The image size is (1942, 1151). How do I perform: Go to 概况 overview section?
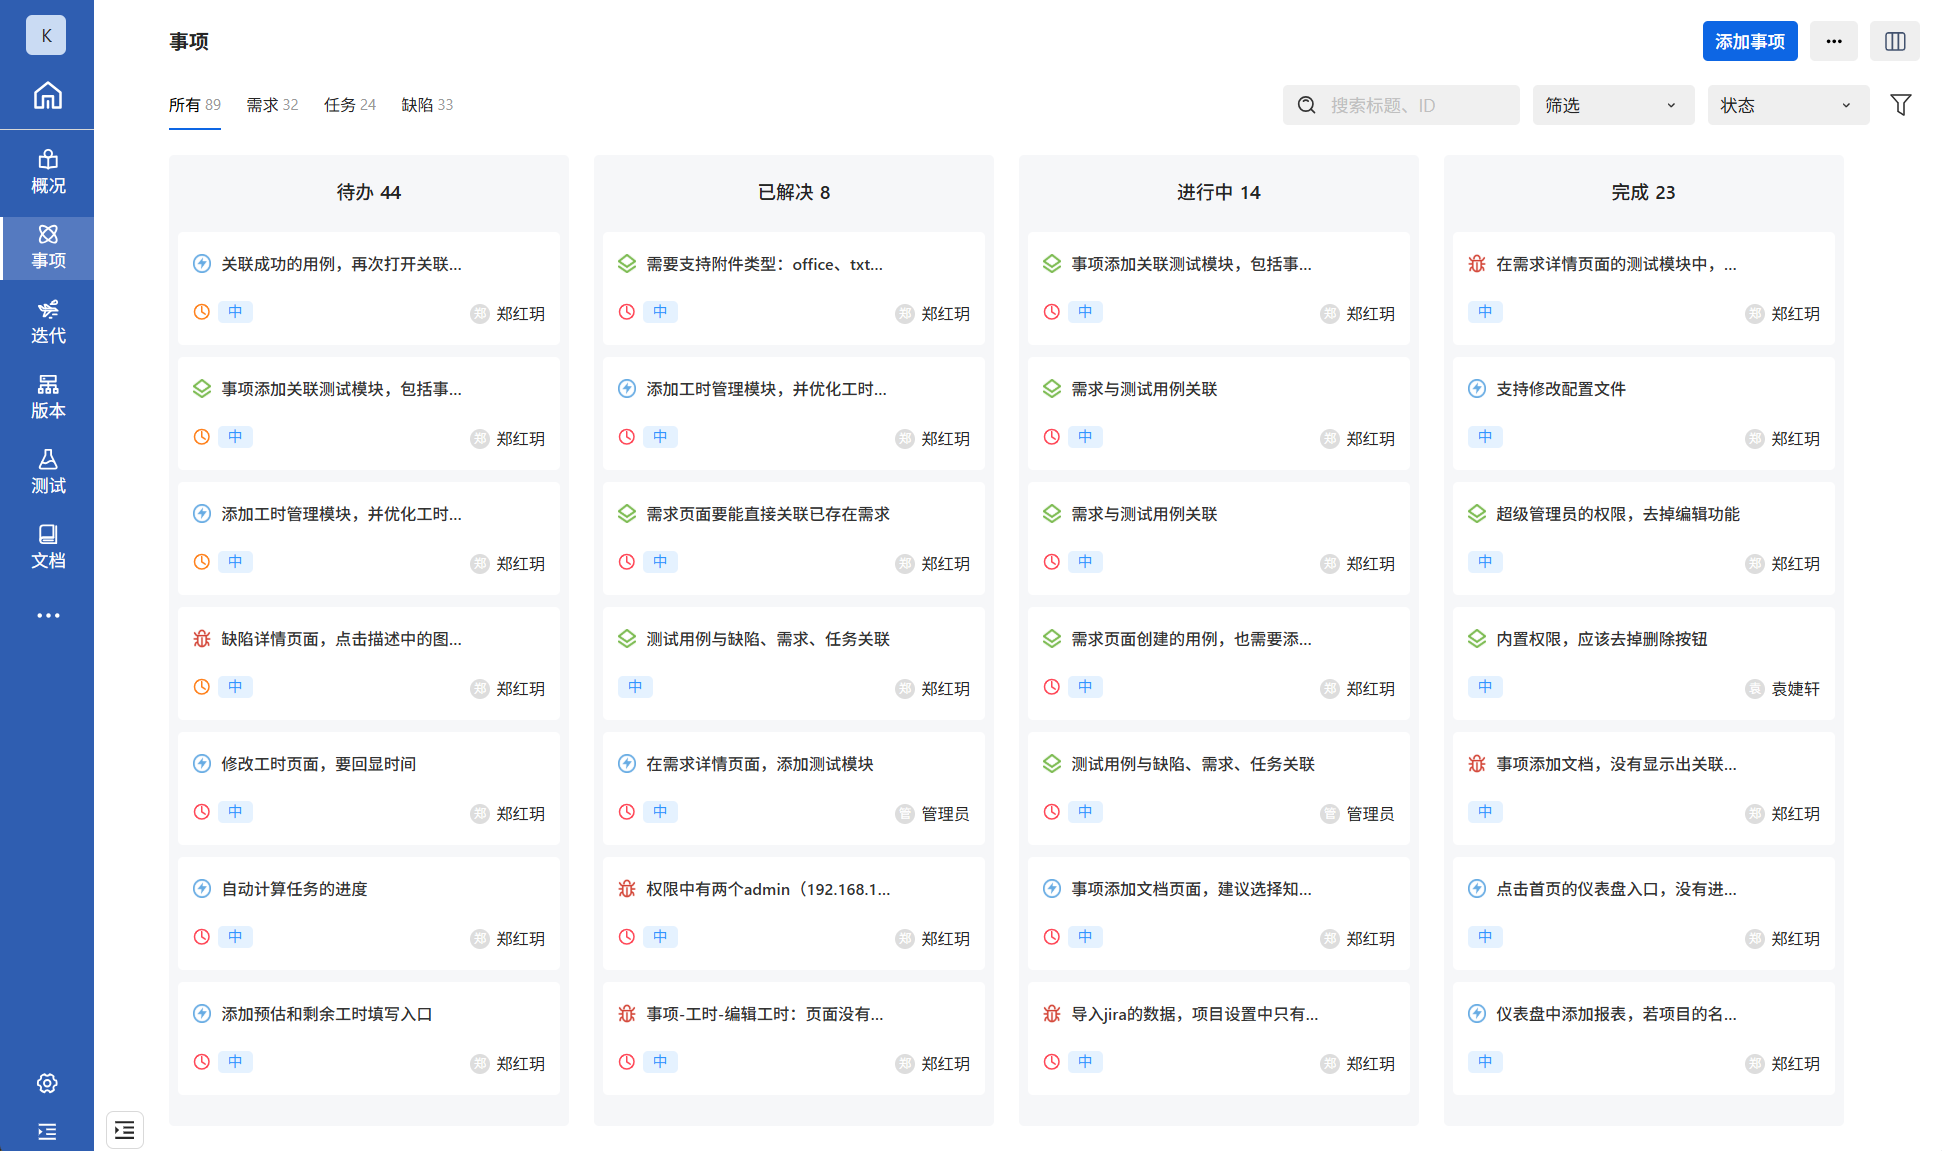click(x=47, y=172)
